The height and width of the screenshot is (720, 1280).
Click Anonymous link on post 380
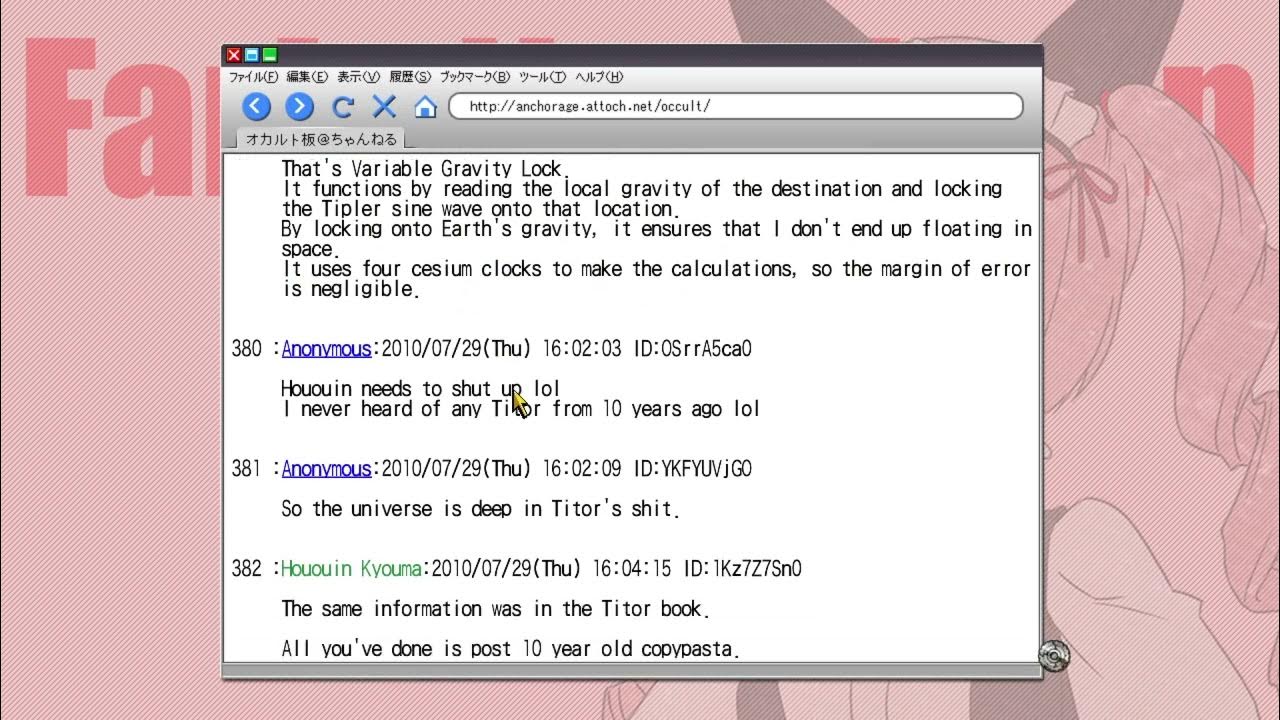326,349
